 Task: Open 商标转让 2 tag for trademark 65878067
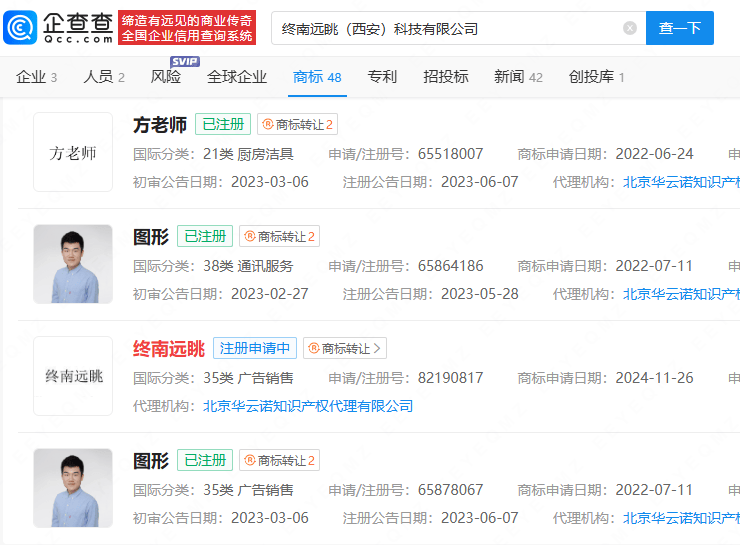click(279, 461)
